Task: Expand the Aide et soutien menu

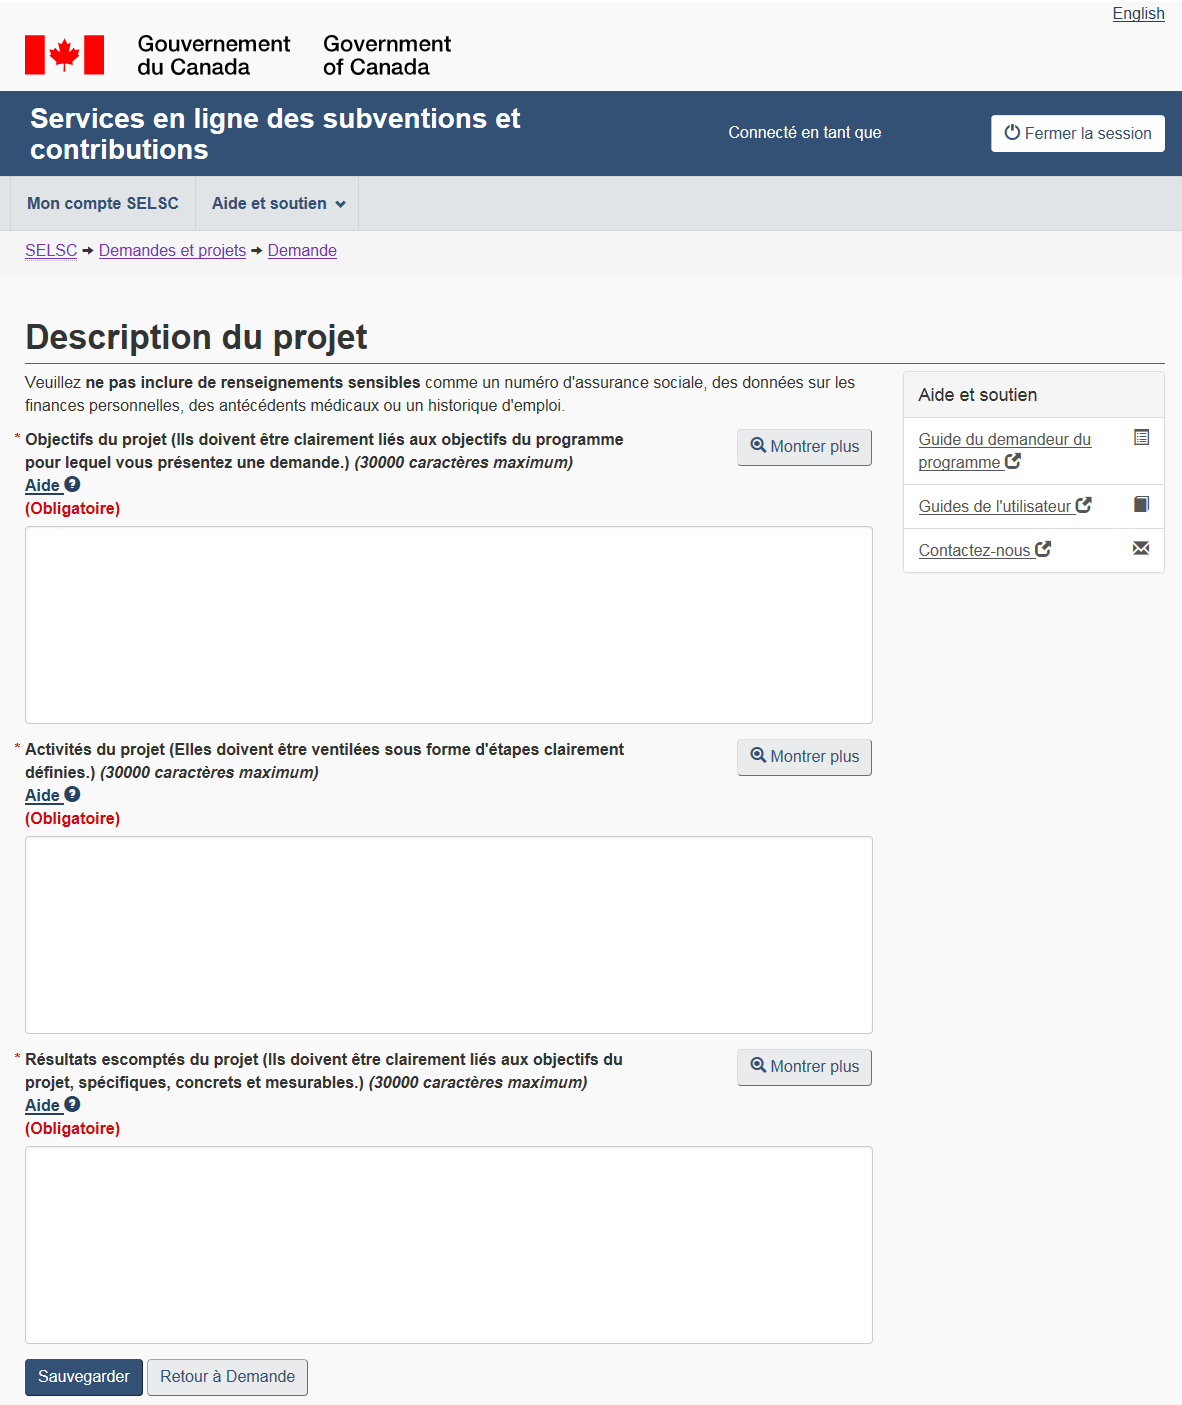Action: click(x=278, y=204)
